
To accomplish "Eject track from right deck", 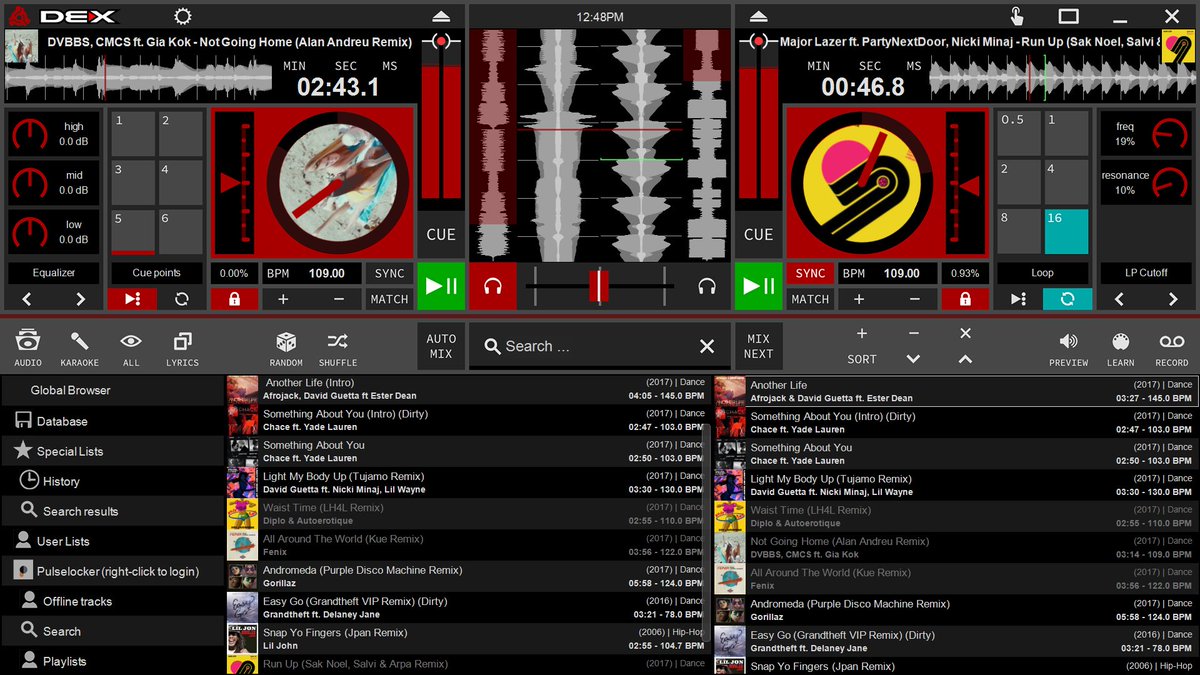I will [758, 16].
